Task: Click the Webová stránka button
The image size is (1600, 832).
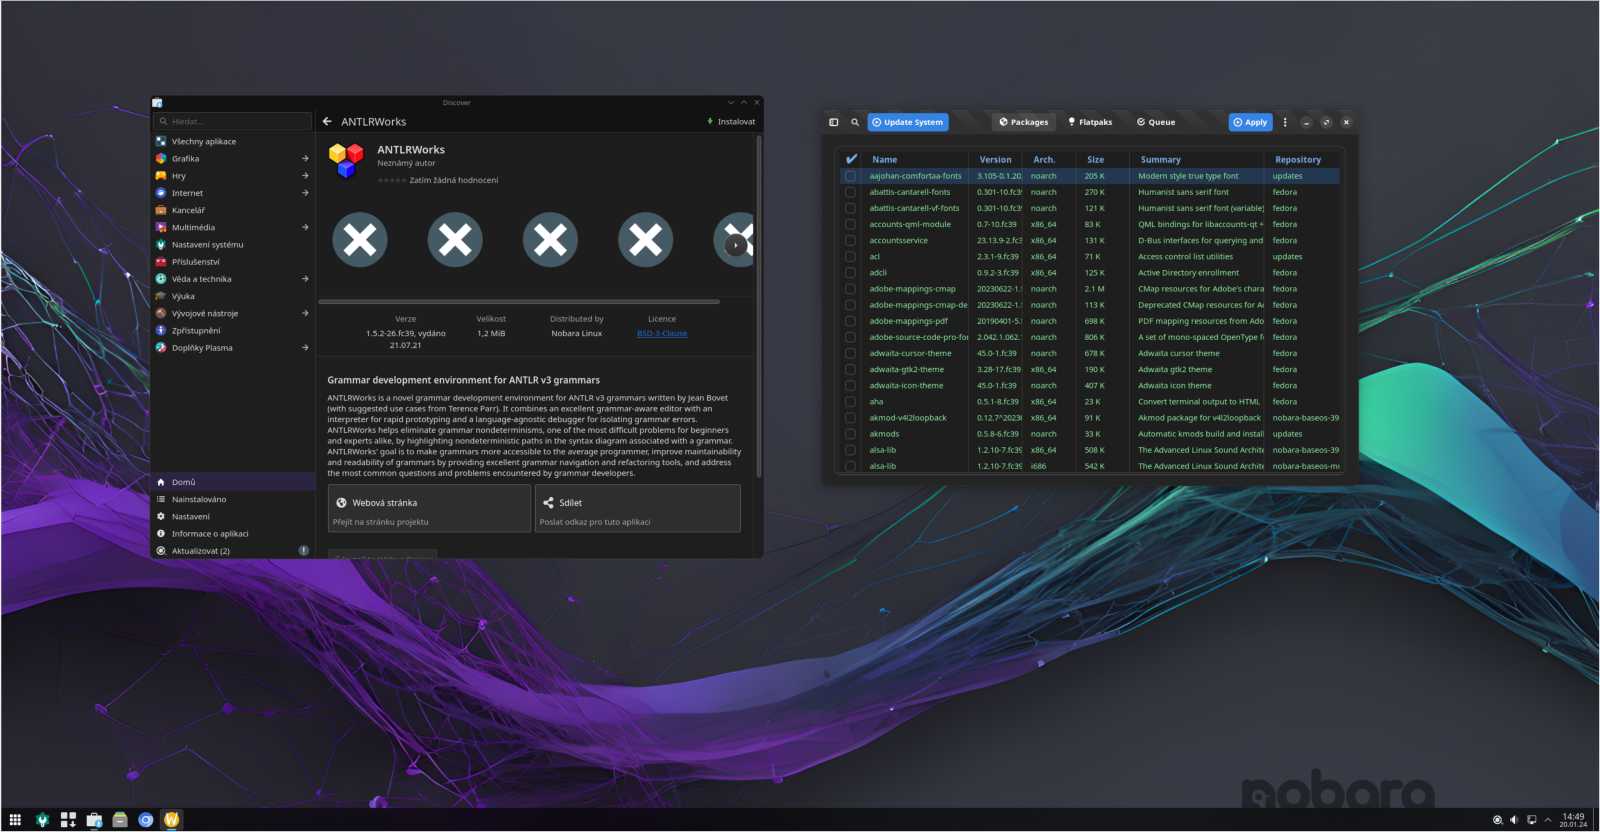Action: pyautogui.click(x=429, y=509)
